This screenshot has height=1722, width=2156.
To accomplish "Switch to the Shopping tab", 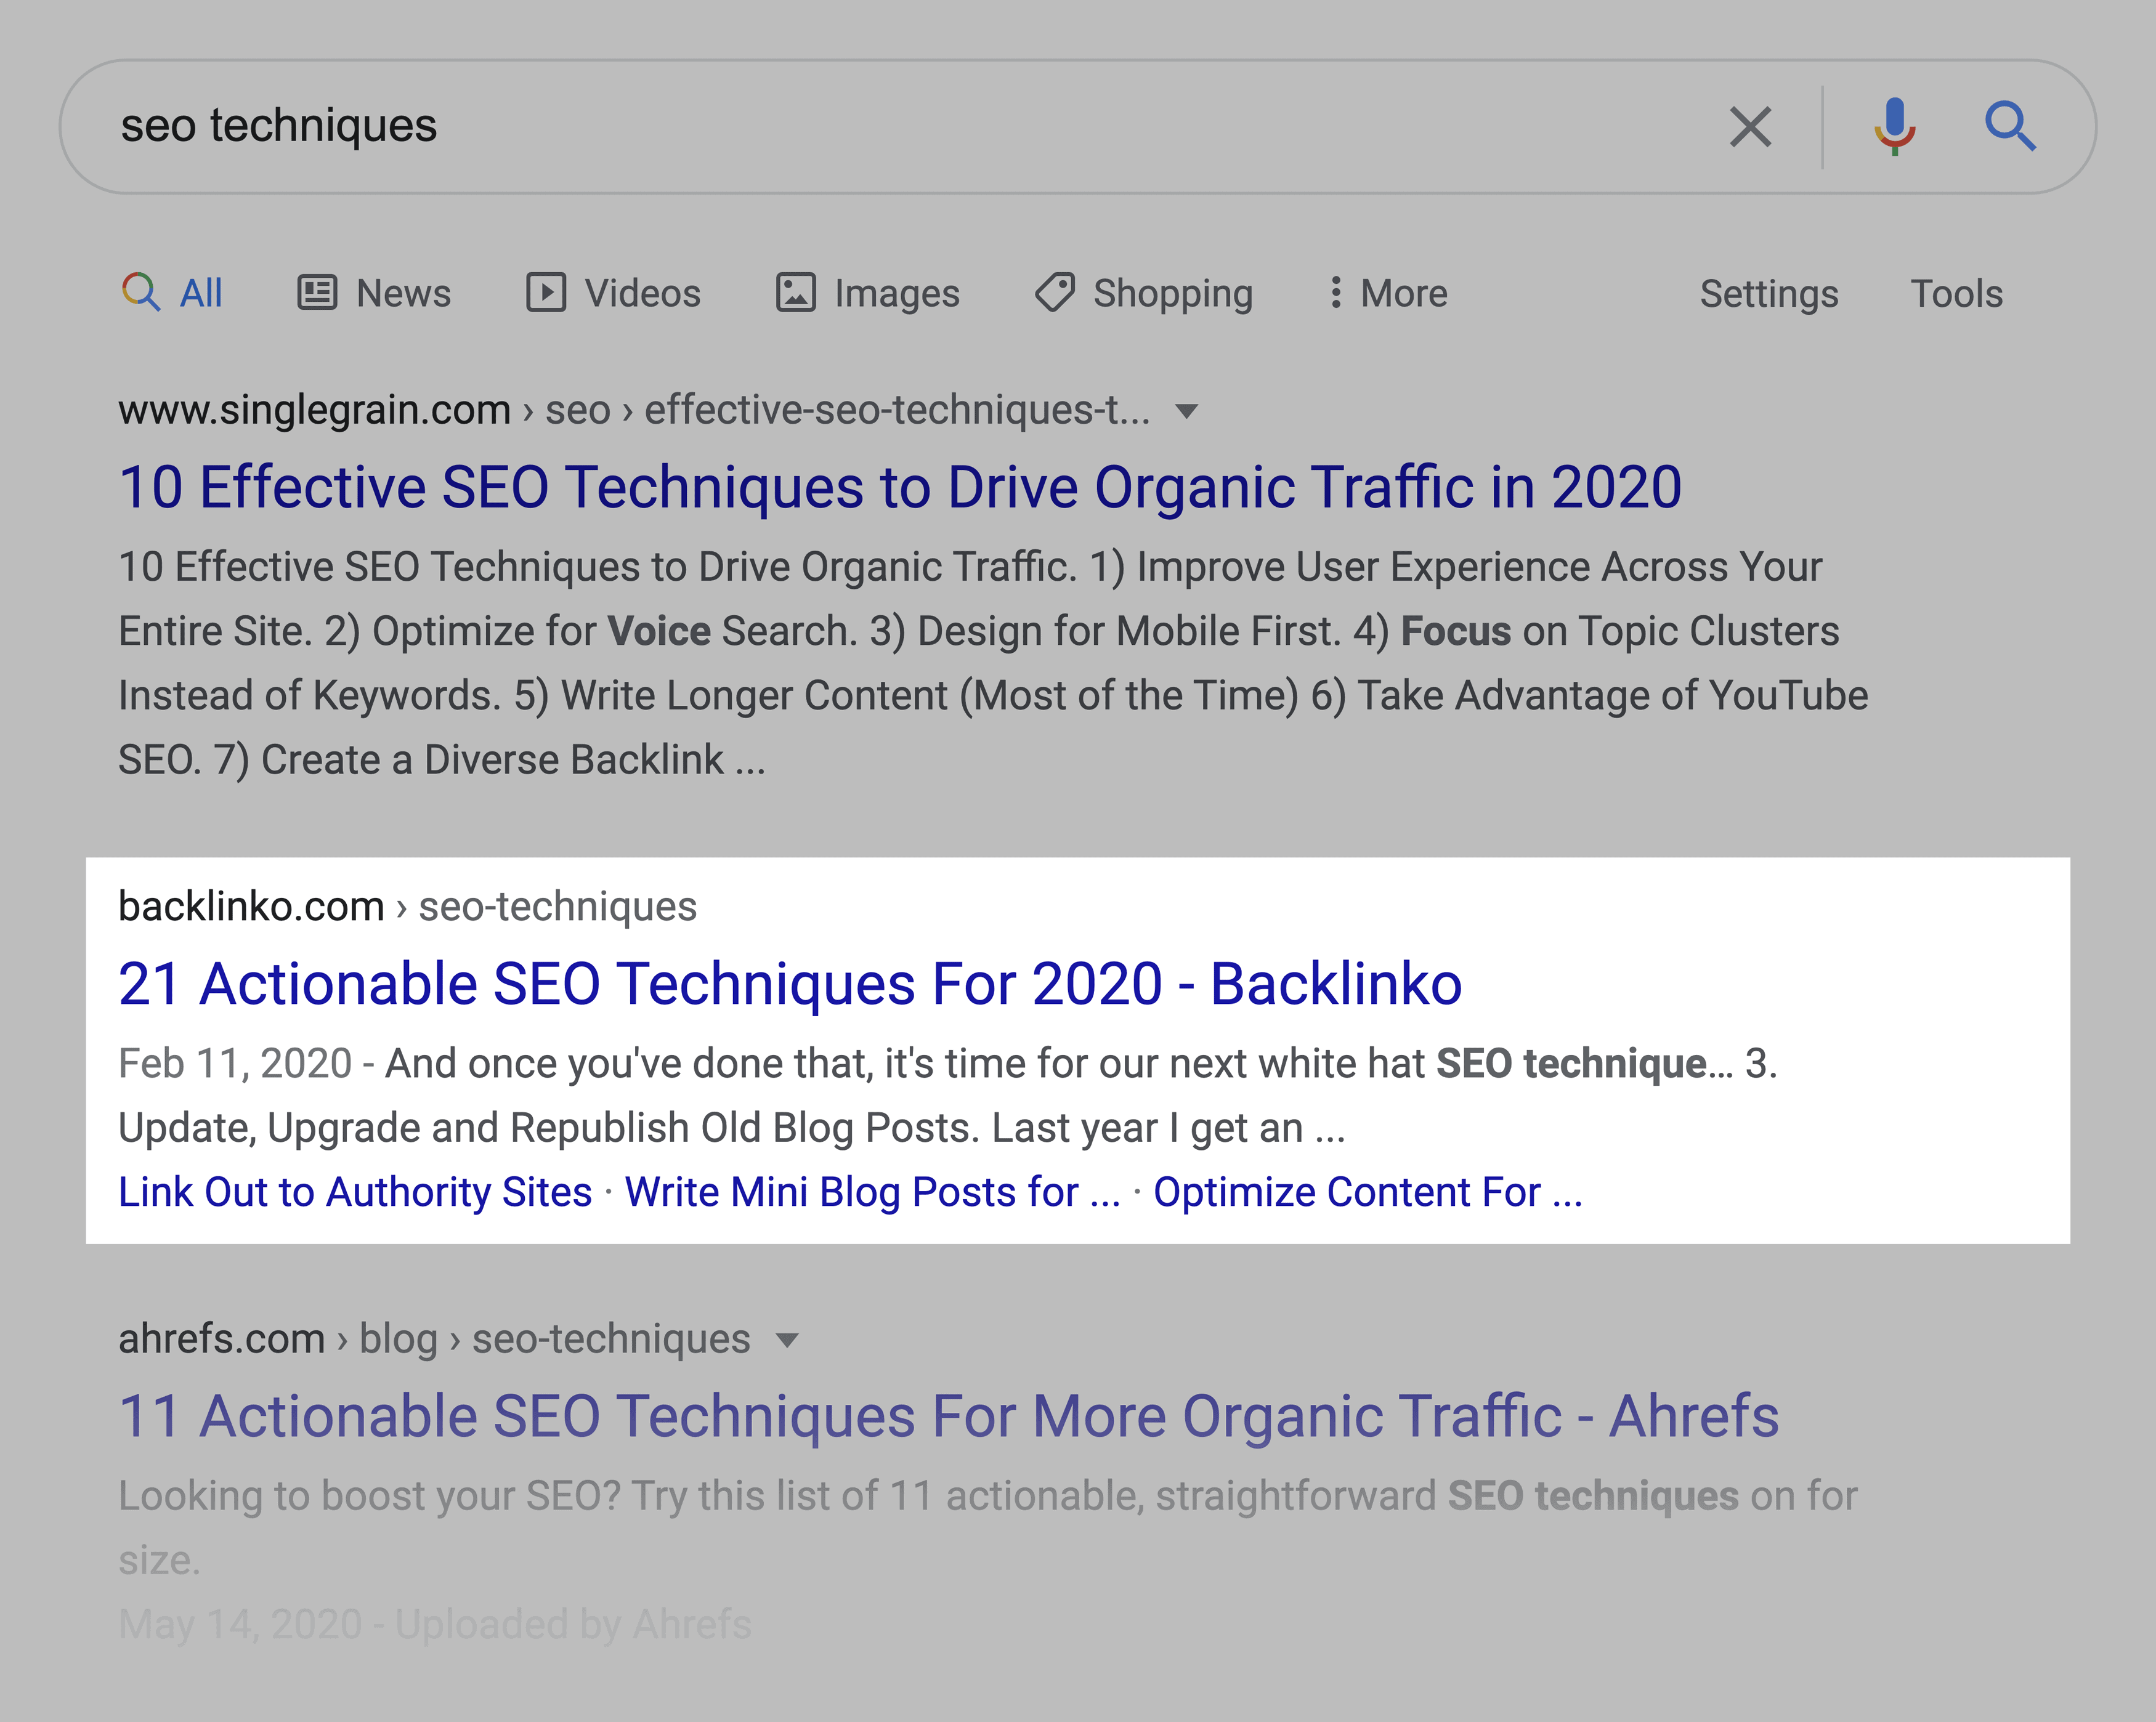I will tap(1143, 293).
